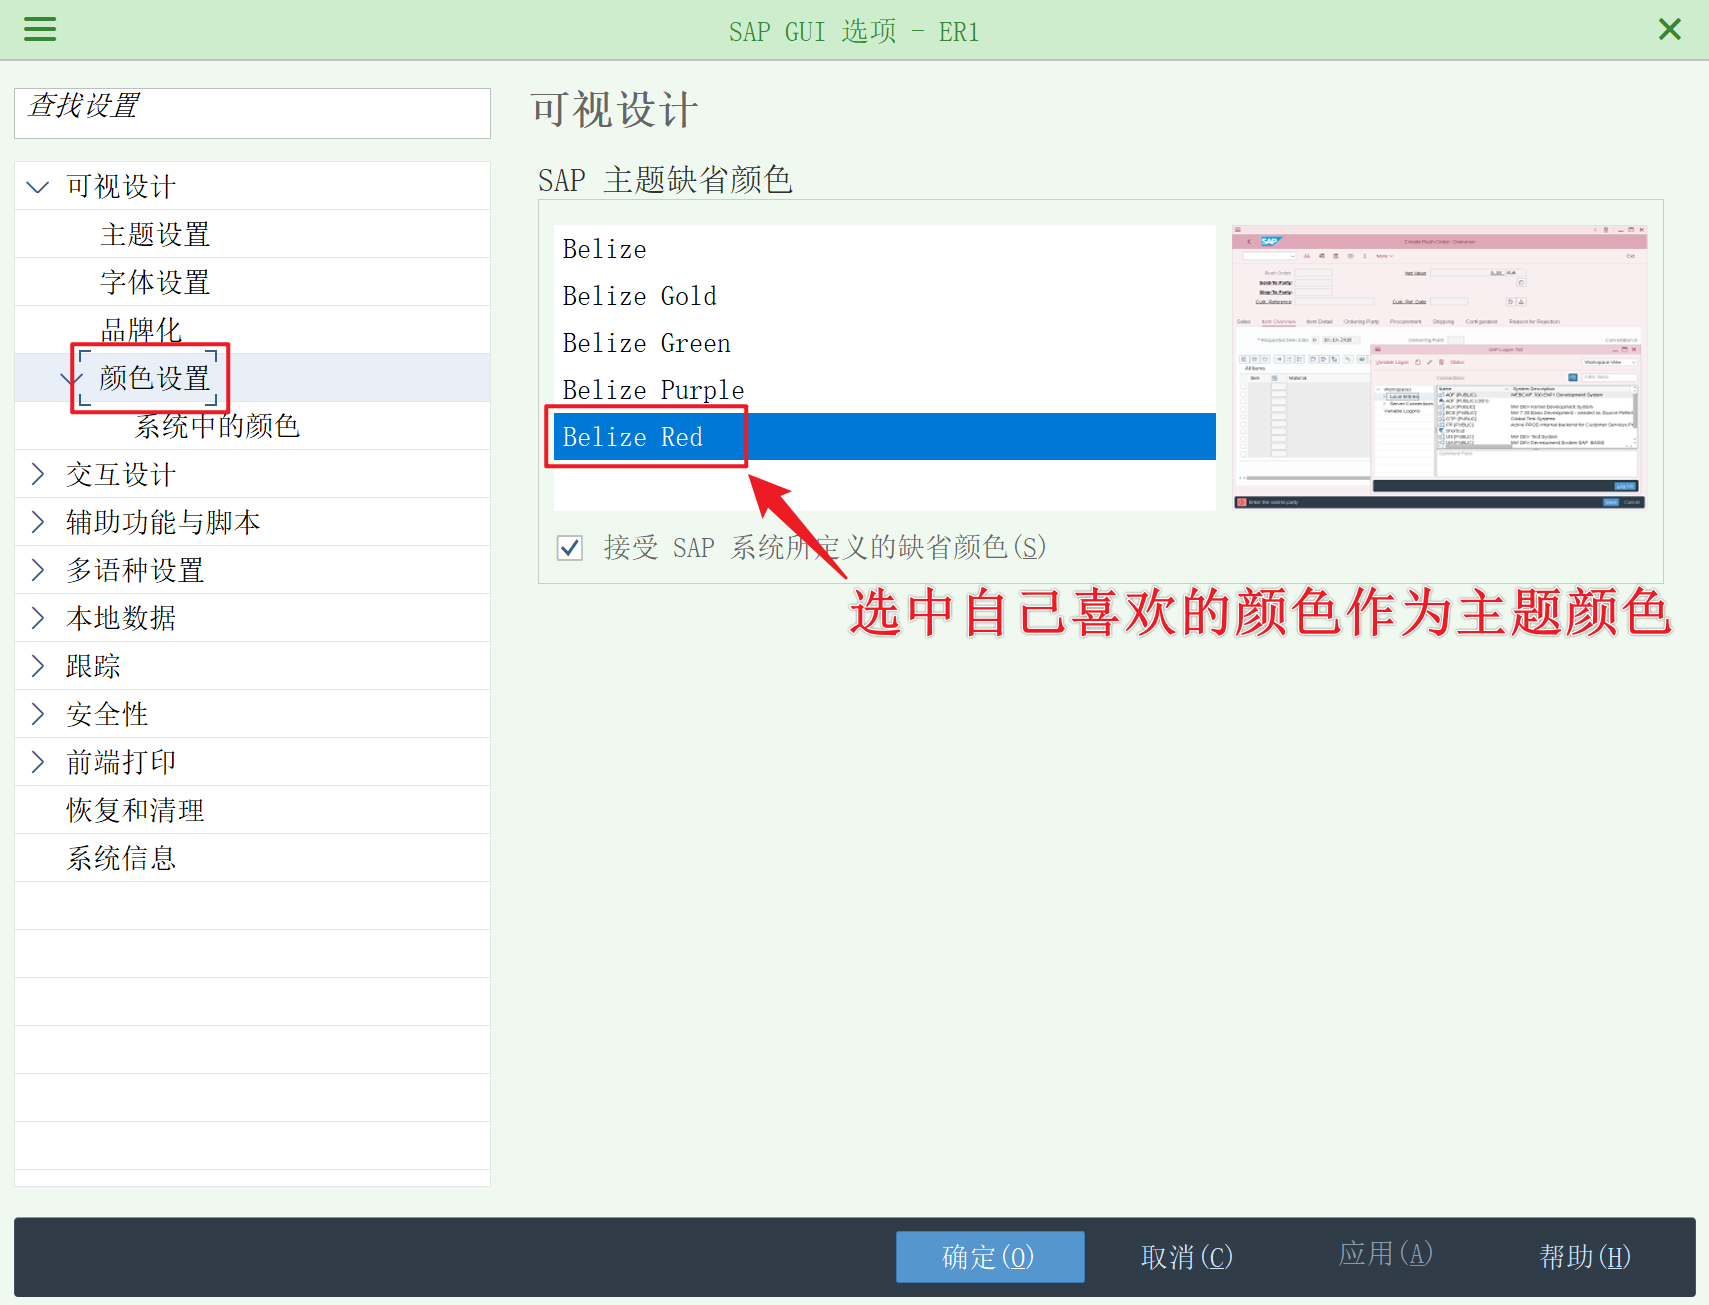Choose the Belize Gold theme color
1709x1305 pixels.
884,296
